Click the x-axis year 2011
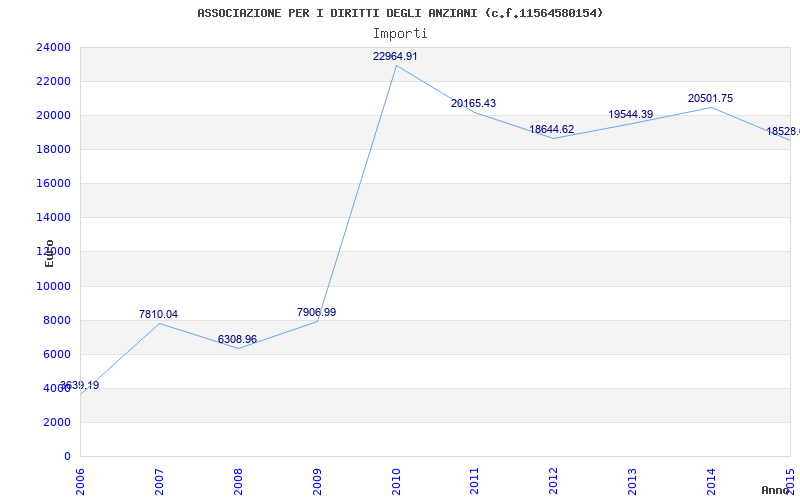The width and height of the screenshot is (800, 500). pyautogui.click(x=474, y=481)
